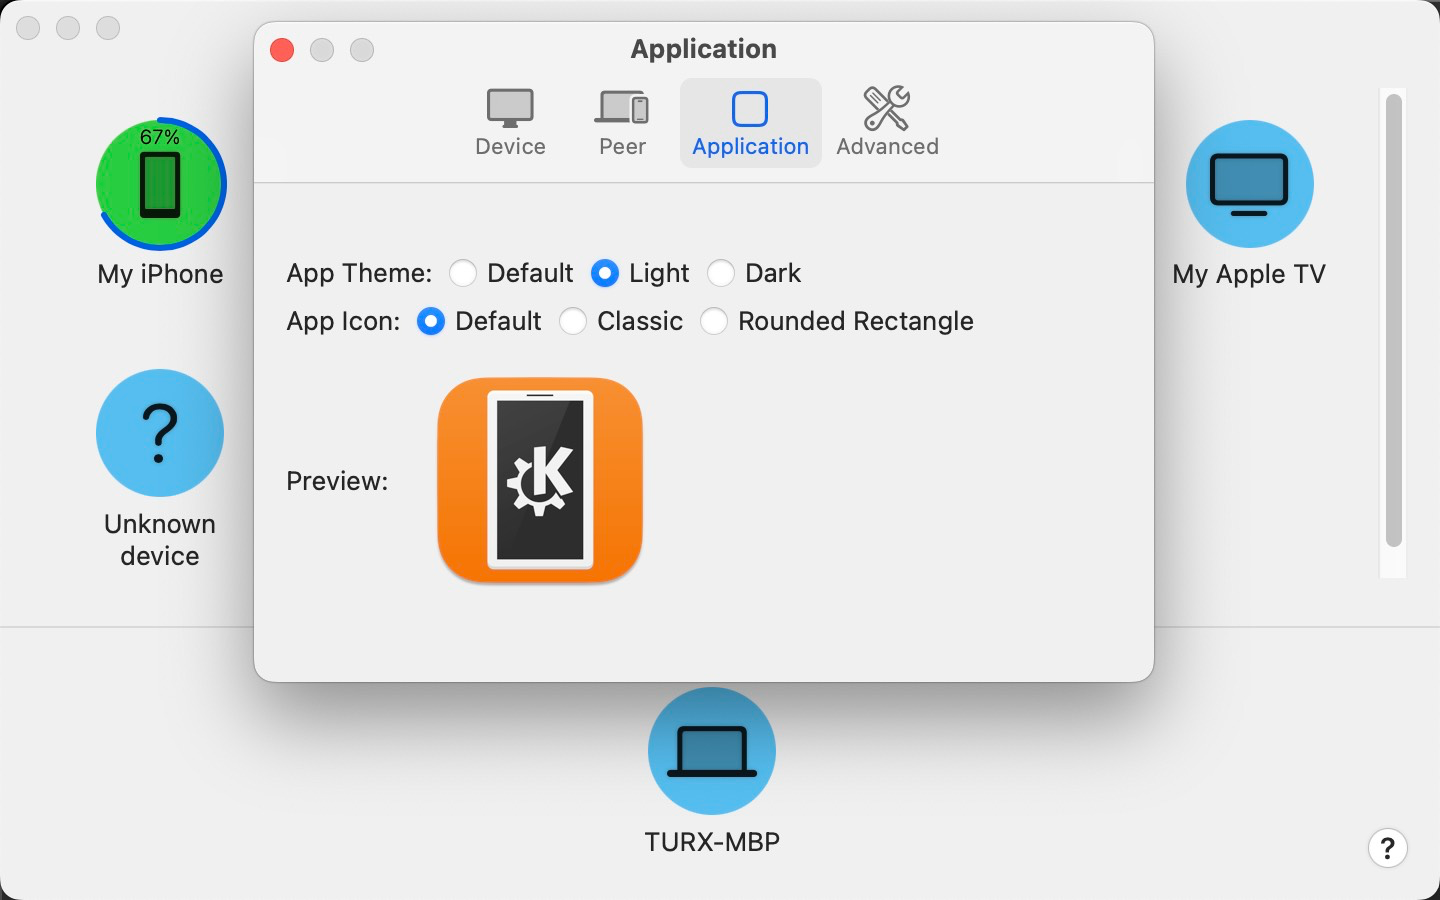
Task: Select the My iPhone device icon
Action: point(160,184)
